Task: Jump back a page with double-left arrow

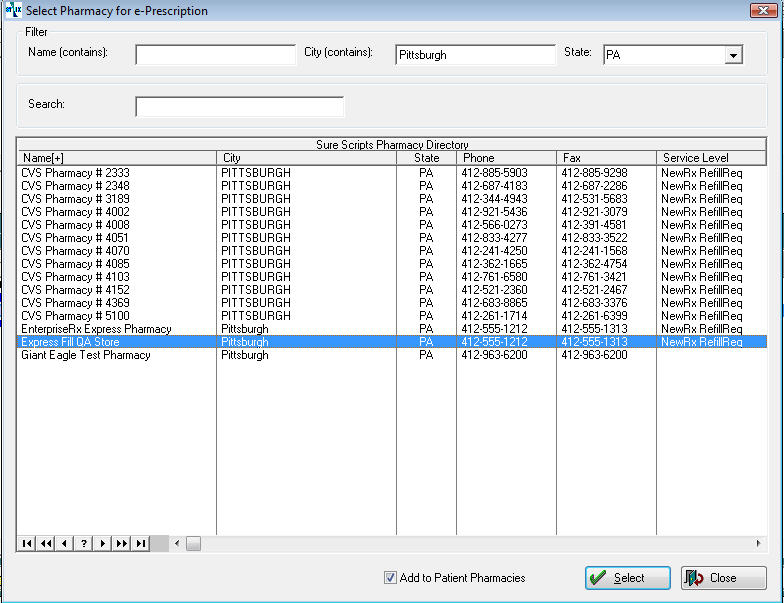Action: click(x=46, y=544)
